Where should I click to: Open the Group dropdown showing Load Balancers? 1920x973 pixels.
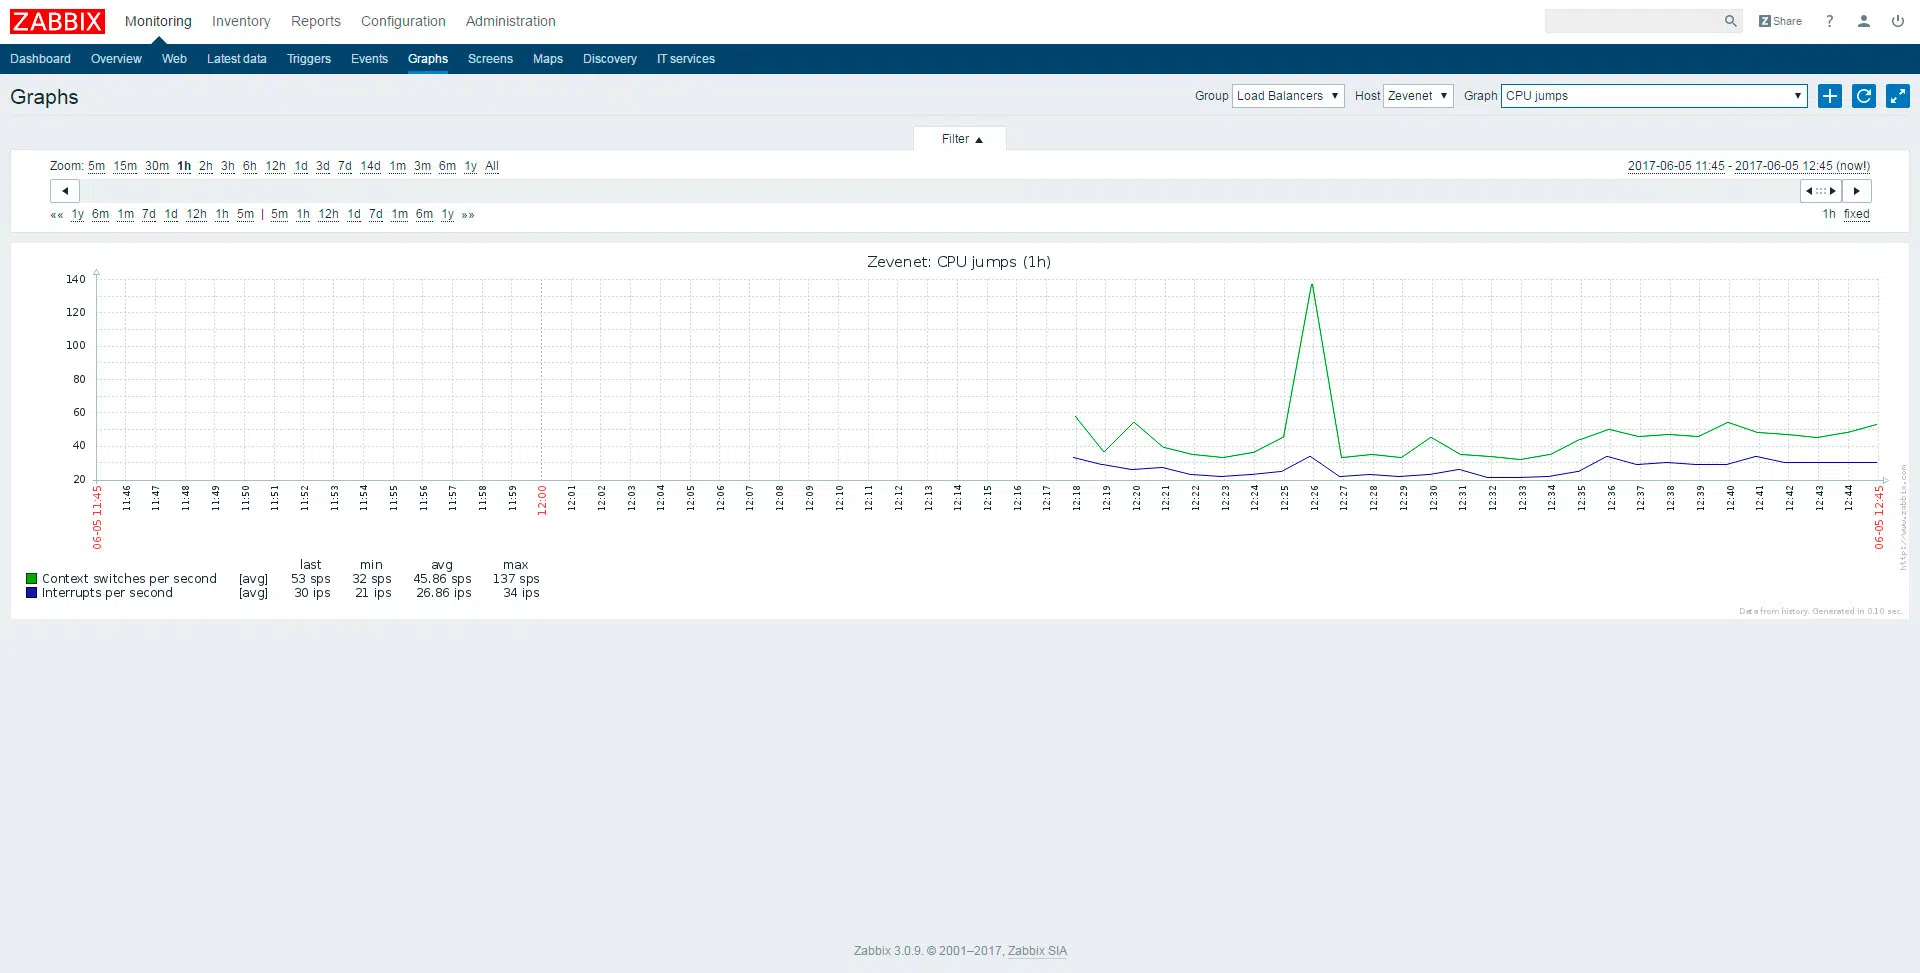[x=1287, y=96]
